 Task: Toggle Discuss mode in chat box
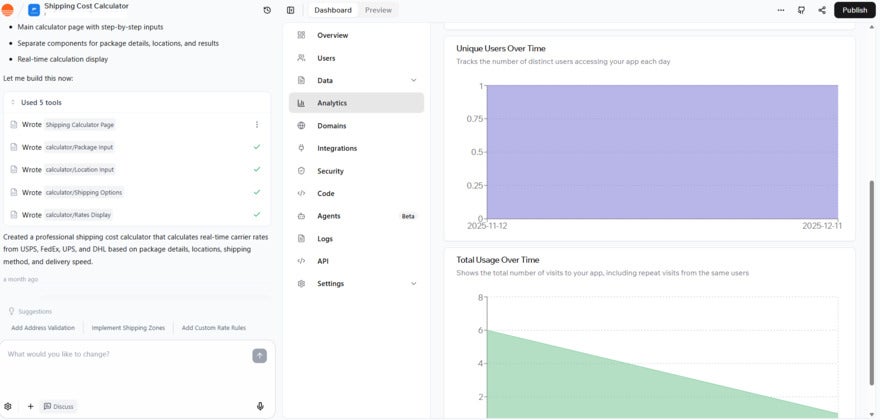59,406
